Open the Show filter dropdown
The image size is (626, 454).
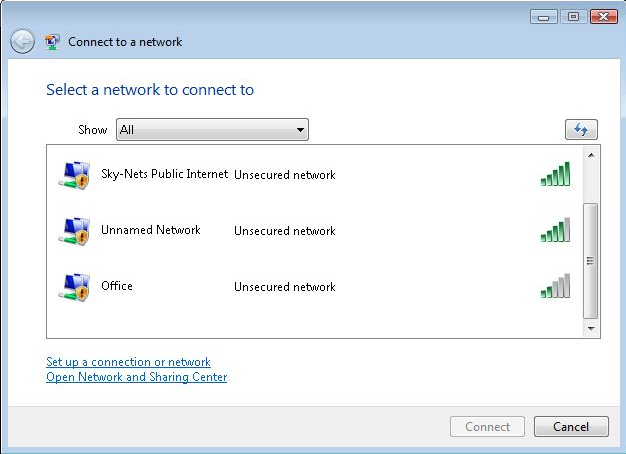coord(212,130)
